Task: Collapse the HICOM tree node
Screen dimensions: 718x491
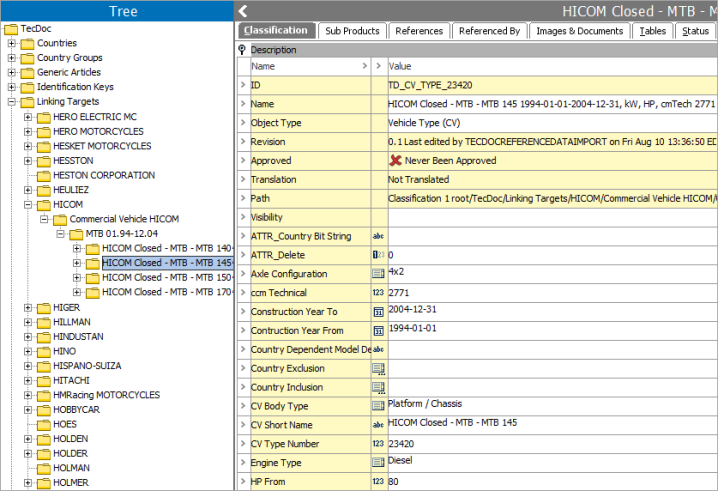Action: 28,205
